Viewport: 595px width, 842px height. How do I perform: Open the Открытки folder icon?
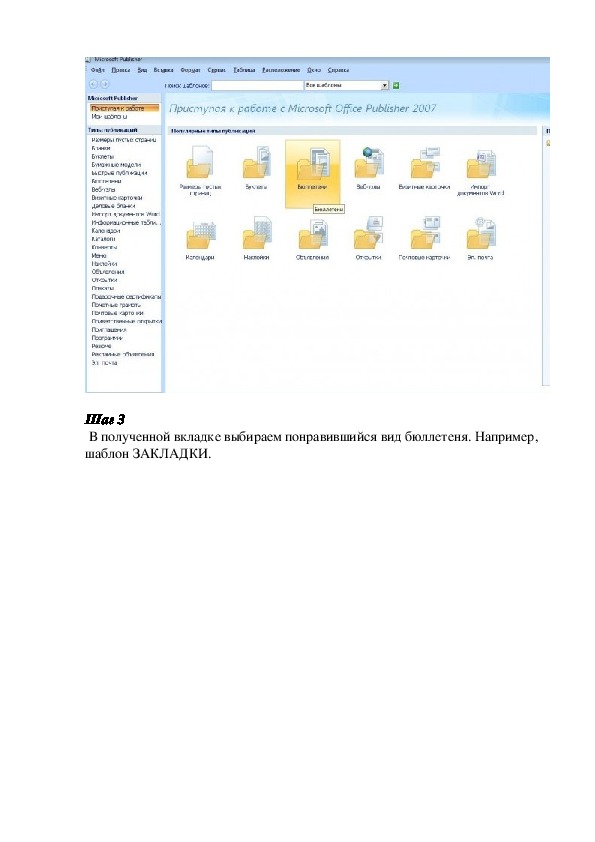(x=368, y=233)
